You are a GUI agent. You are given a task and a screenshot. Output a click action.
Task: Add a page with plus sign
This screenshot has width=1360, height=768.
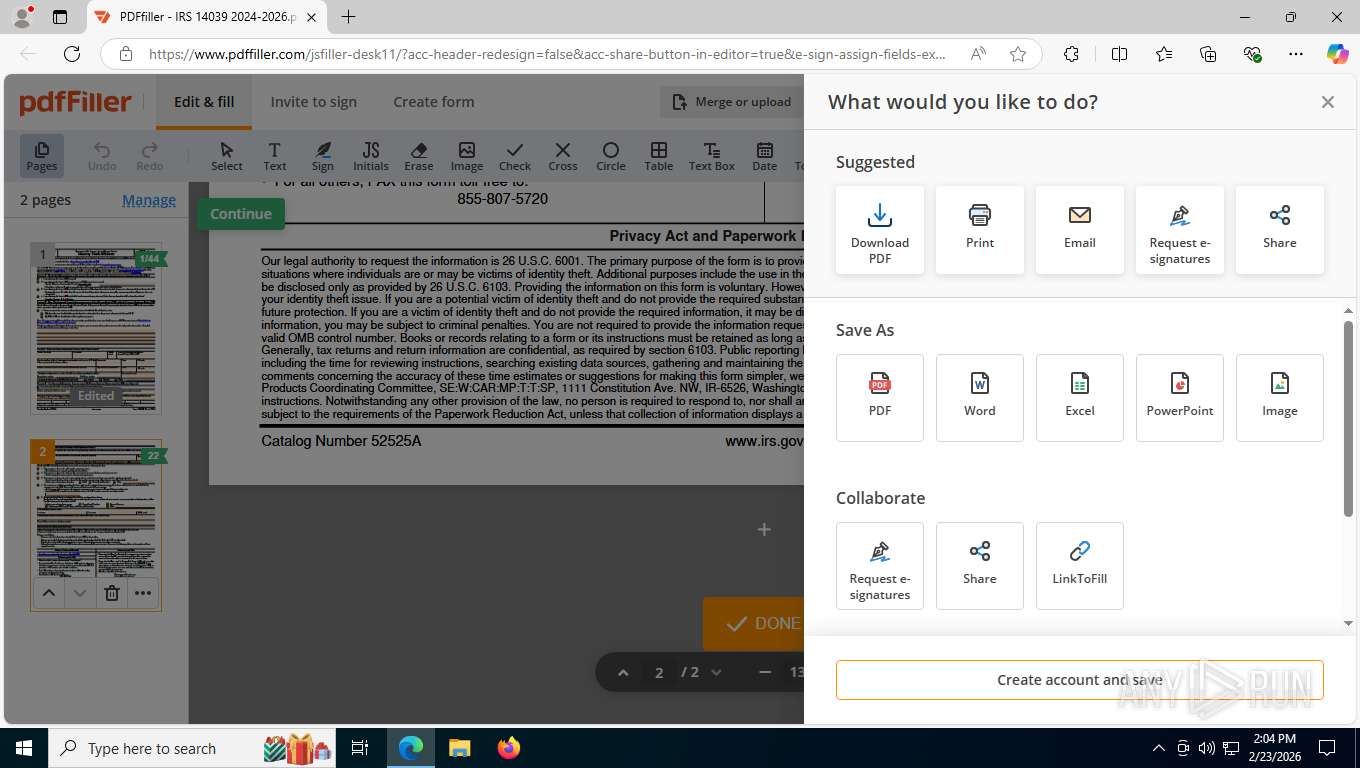[764, 529]
